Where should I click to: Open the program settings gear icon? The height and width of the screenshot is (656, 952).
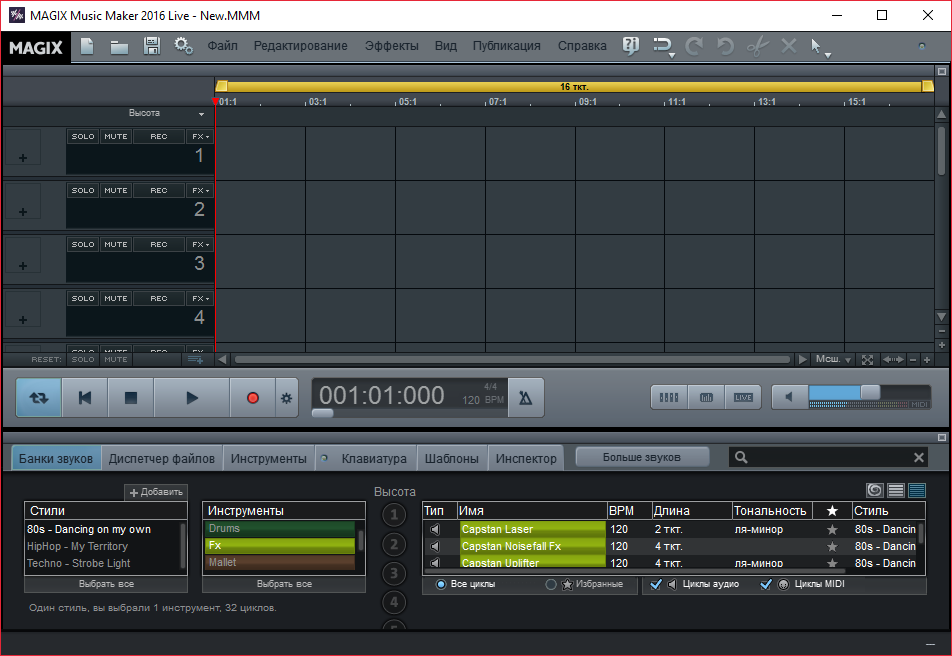(x=183, y=46)
